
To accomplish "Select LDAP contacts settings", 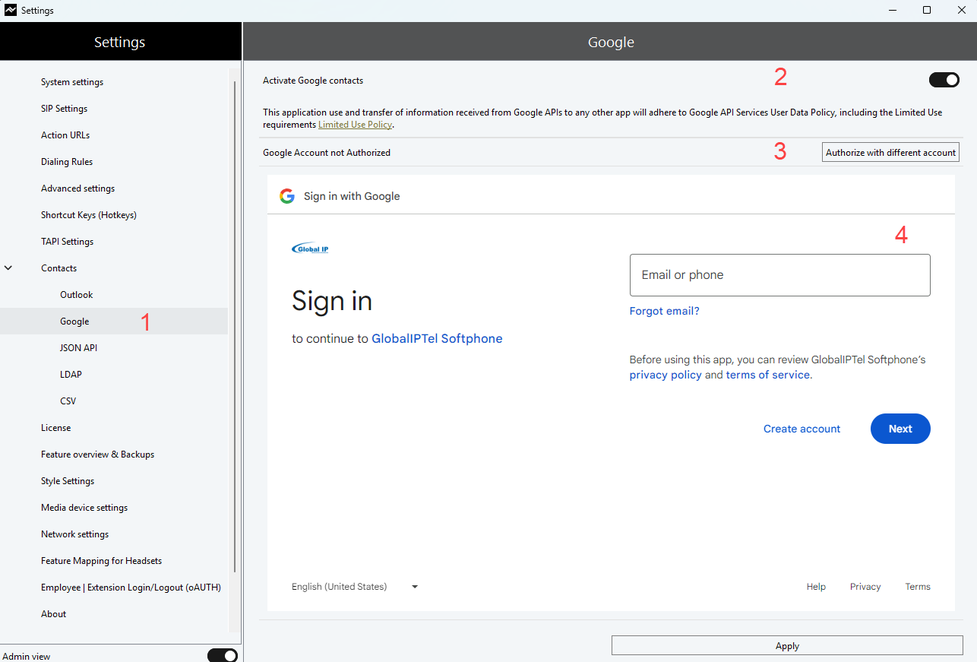I will 71,375.
